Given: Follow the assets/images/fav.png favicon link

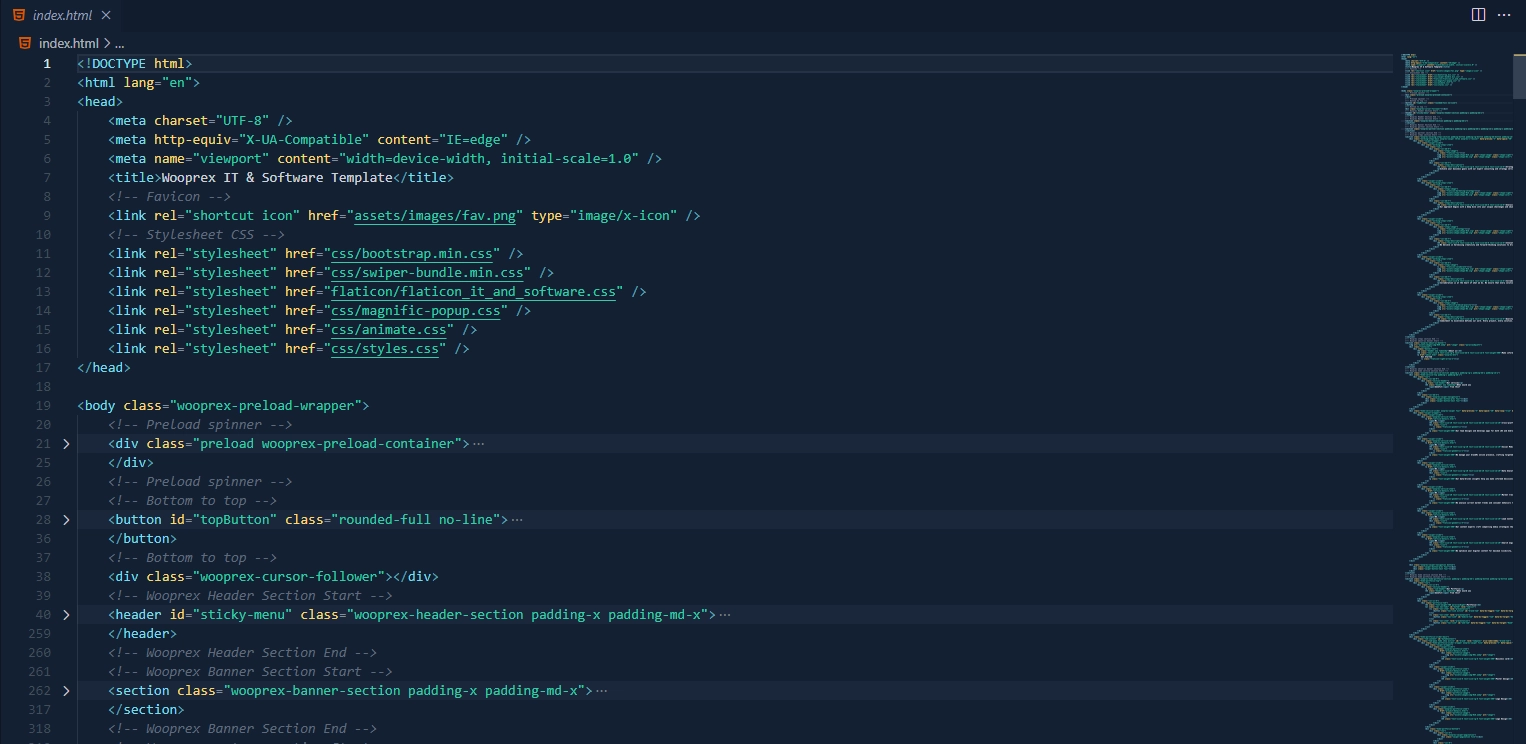Looking at the screenshot, I should (x=433, y=215).
